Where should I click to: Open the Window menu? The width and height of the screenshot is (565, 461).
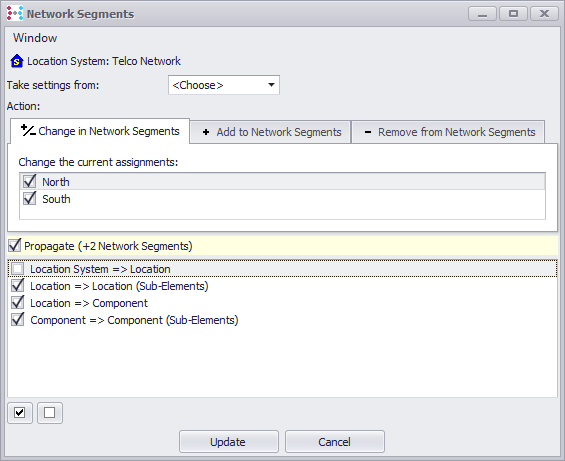point(35,38)
